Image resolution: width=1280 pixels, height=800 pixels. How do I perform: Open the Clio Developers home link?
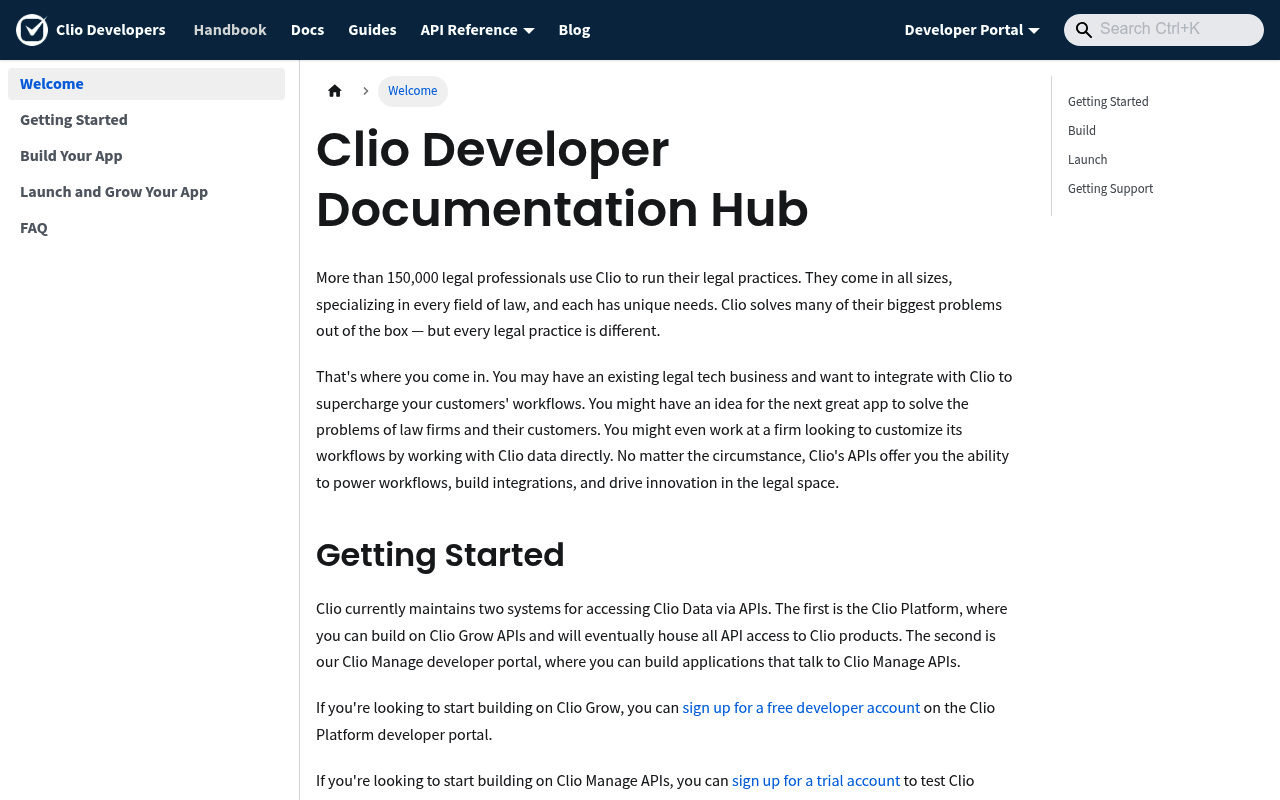[x=91, y=30]
